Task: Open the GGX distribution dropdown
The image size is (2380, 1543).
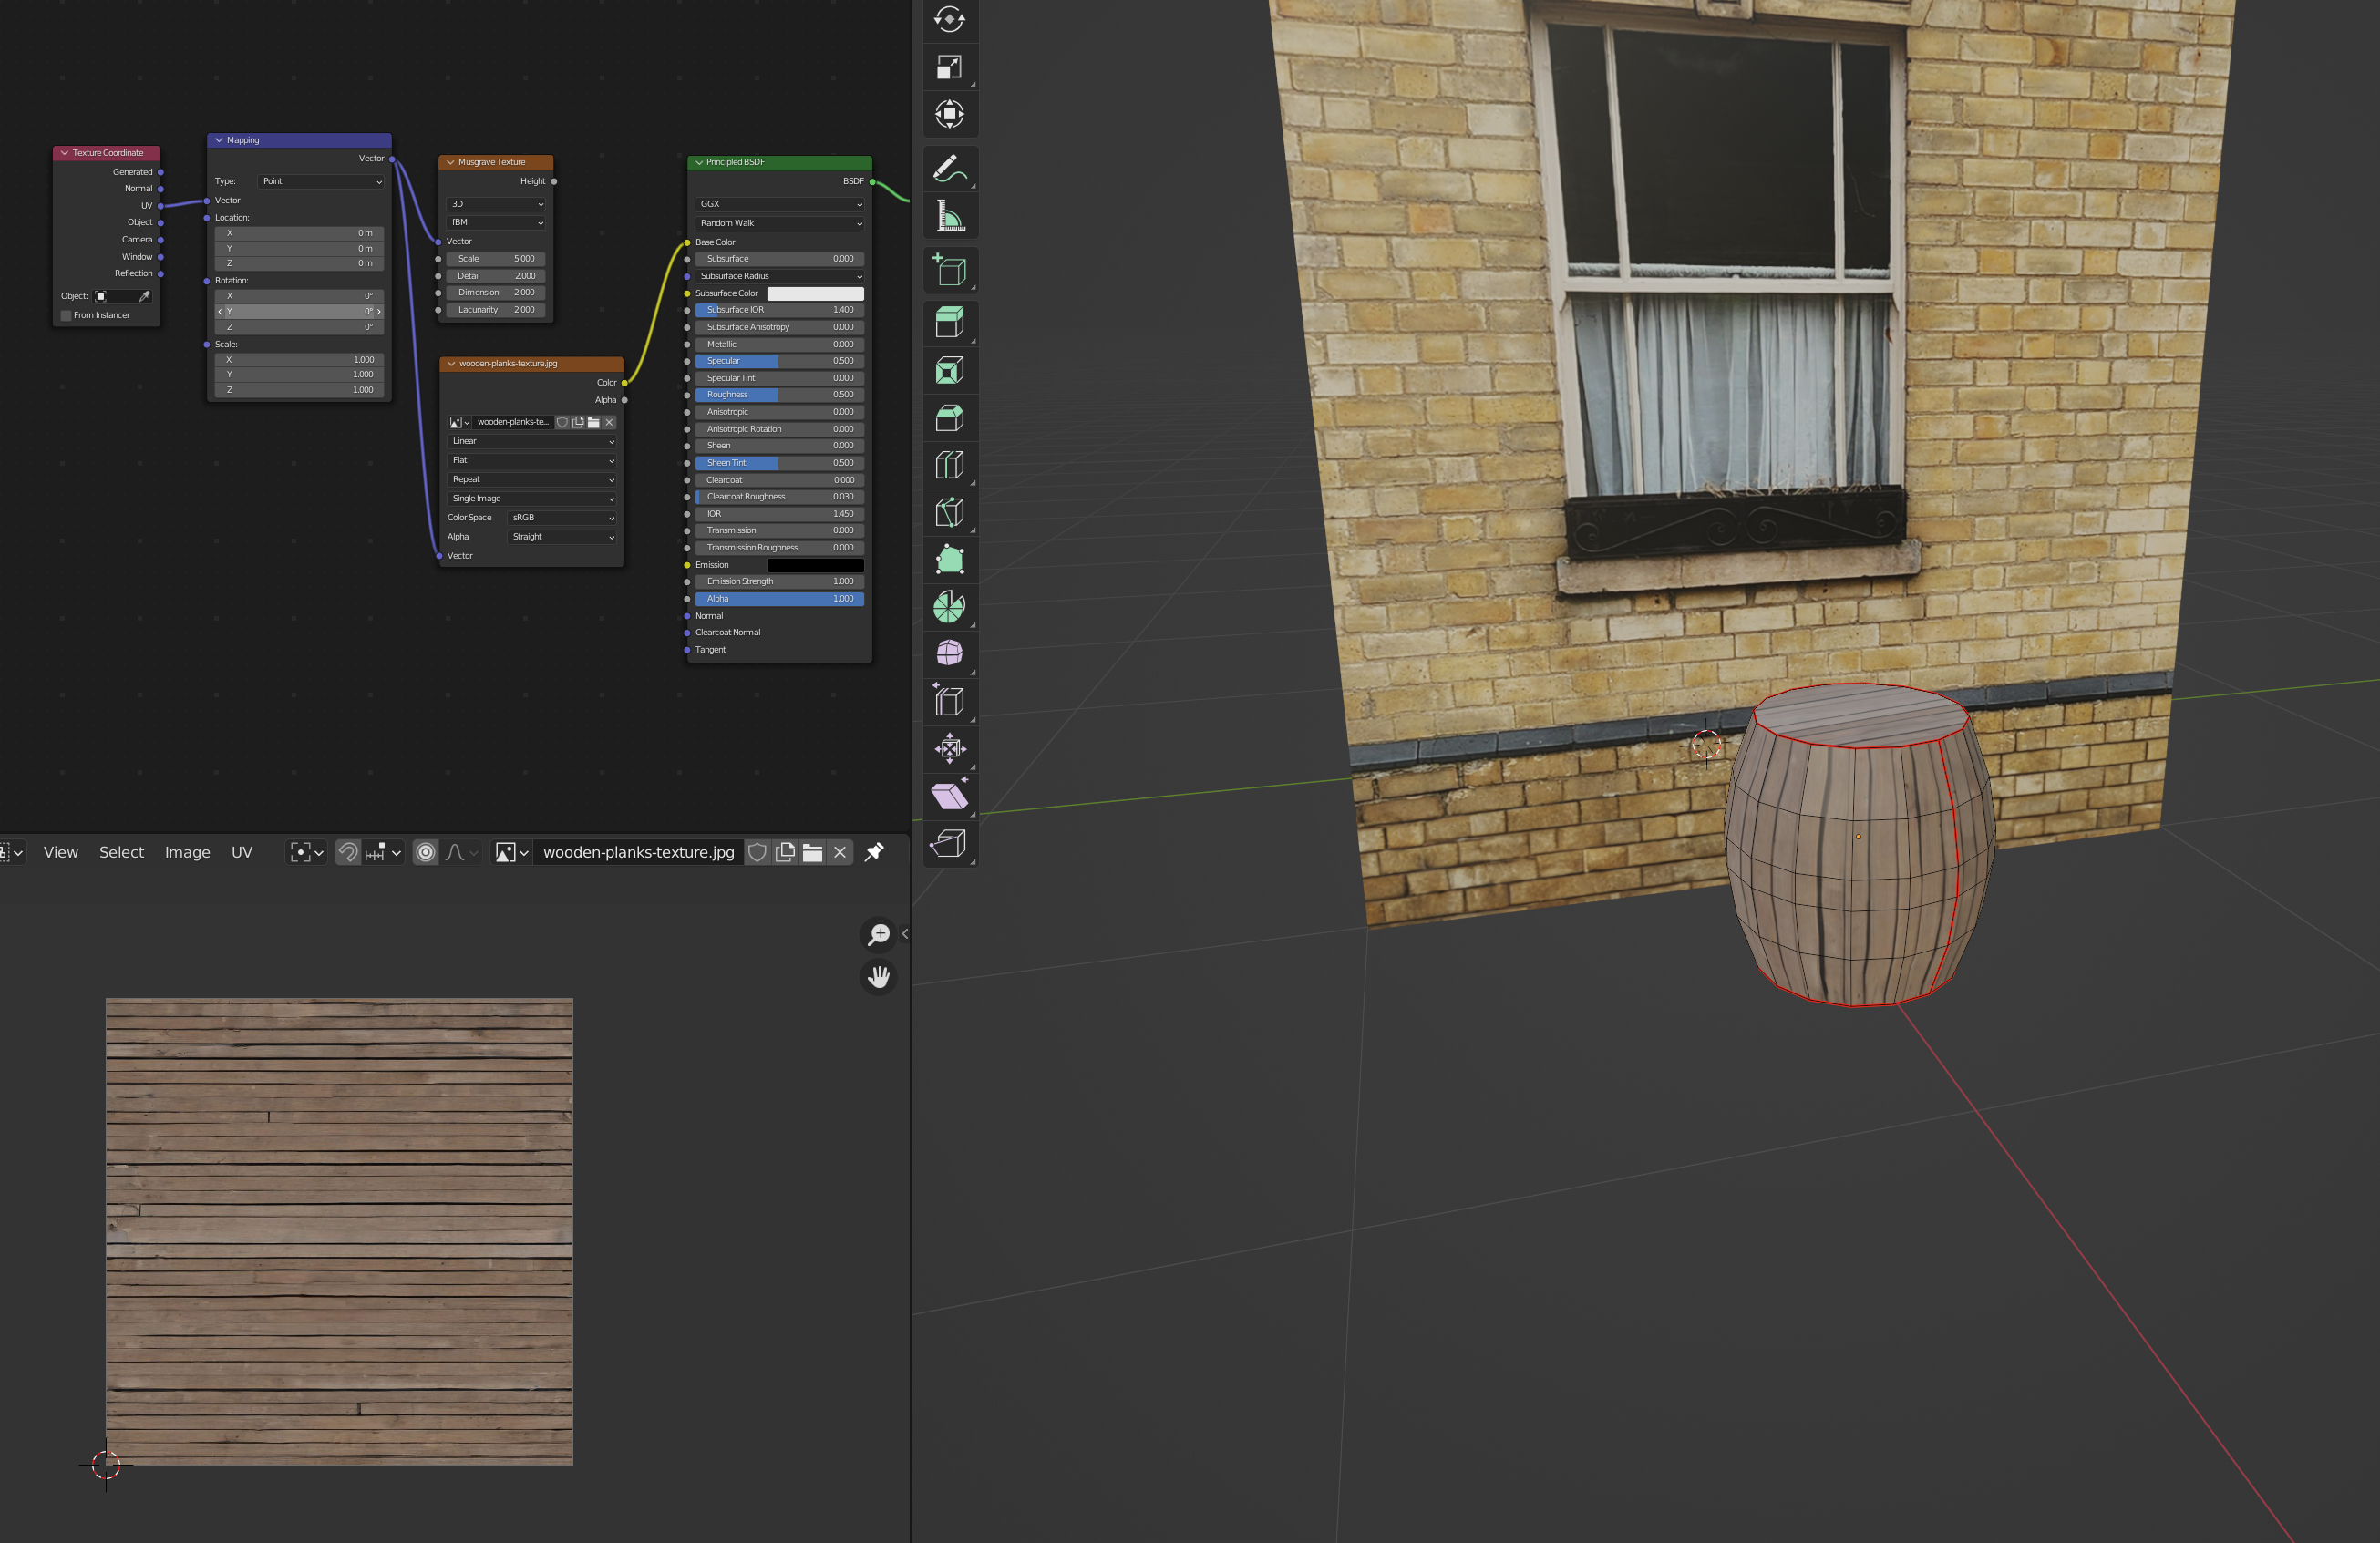Action: point(780,204)
